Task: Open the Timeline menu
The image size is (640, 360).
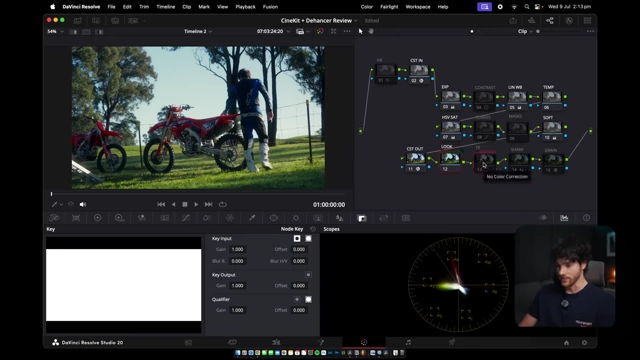Action: coord(165,7)
